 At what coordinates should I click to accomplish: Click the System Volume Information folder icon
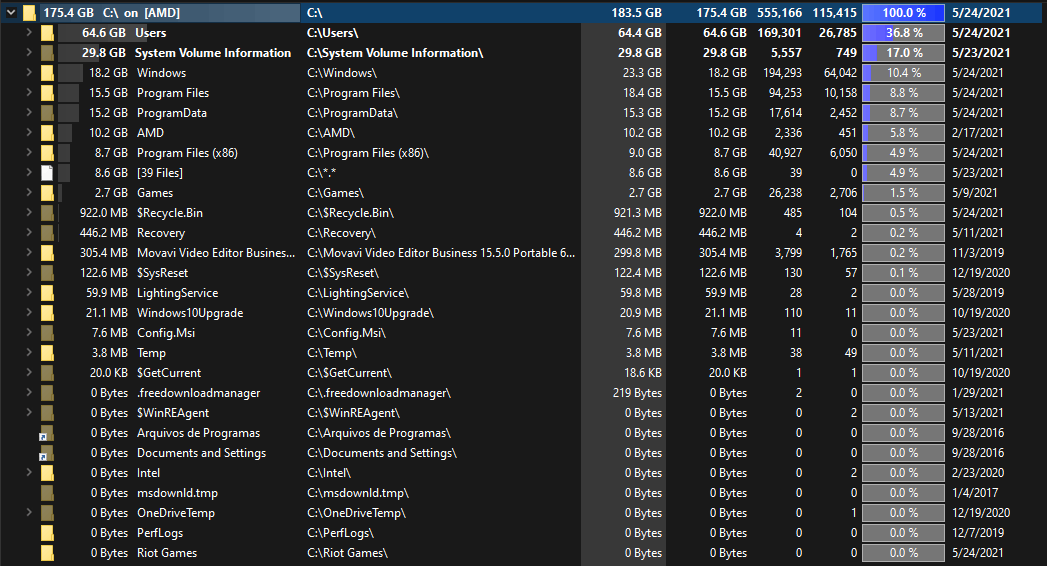[47, 53]
